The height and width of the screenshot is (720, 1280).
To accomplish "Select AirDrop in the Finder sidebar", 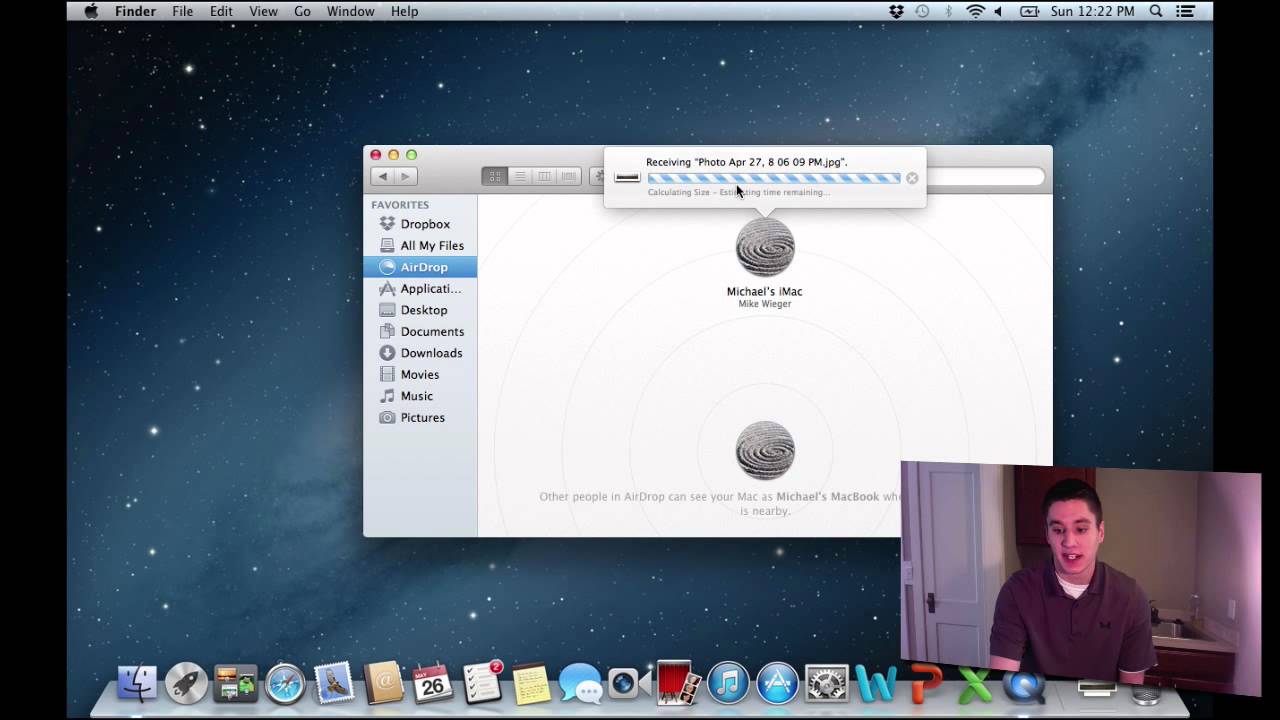I will point(423,267).
